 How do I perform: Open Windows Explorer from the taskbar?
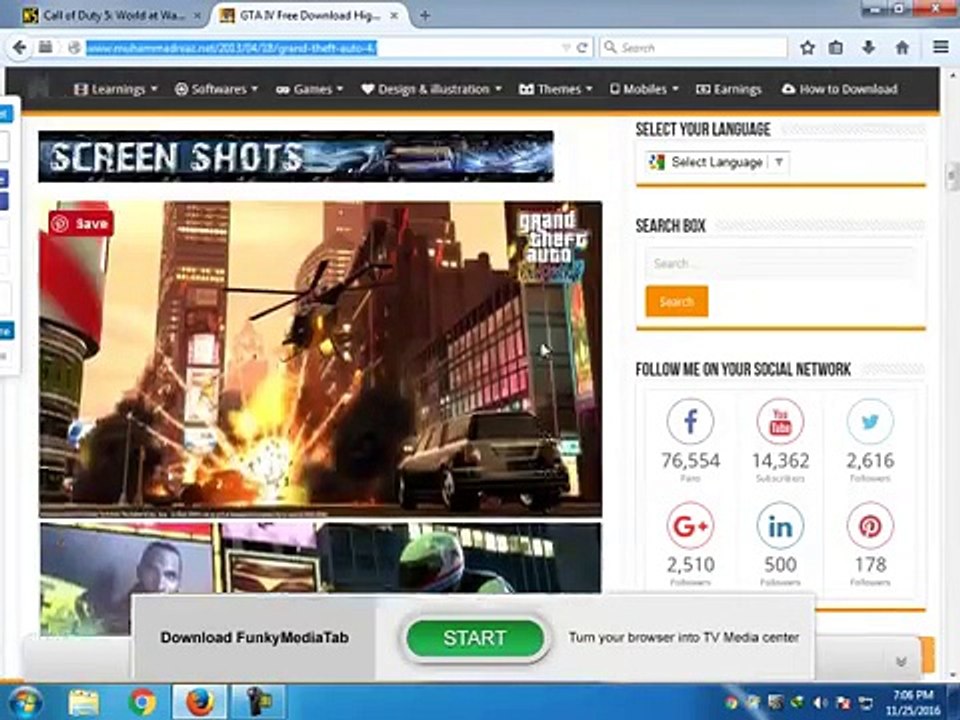pyautogui.click(x=84, y=702)
